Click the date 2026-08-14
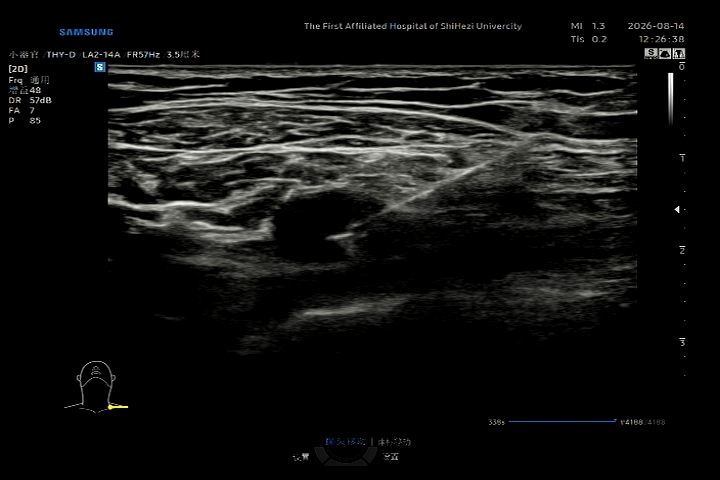The image size is (720, 480). (x=656, y=26)
